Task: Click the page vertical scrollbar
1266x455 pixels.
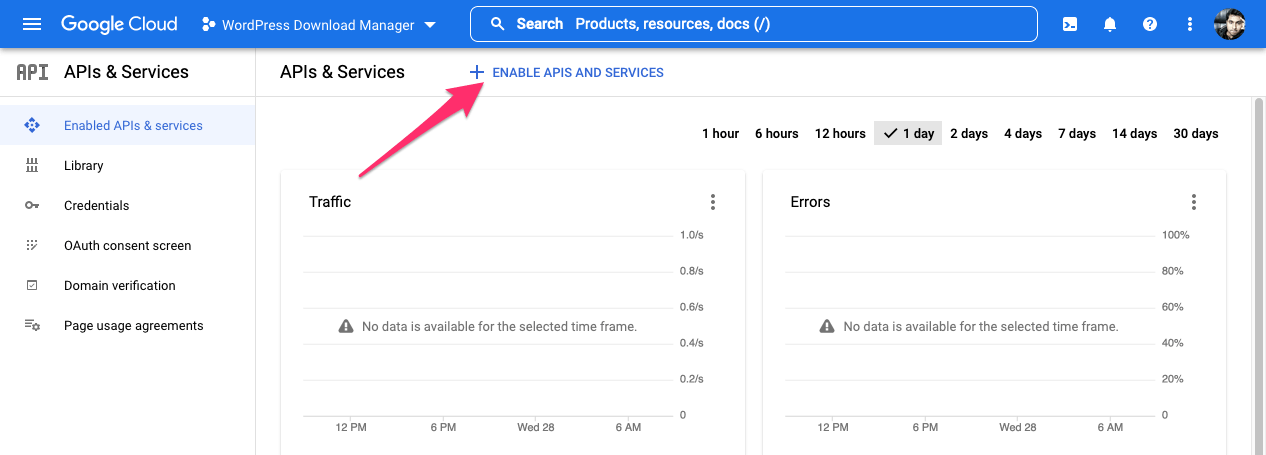Action: click(1258, 270)
